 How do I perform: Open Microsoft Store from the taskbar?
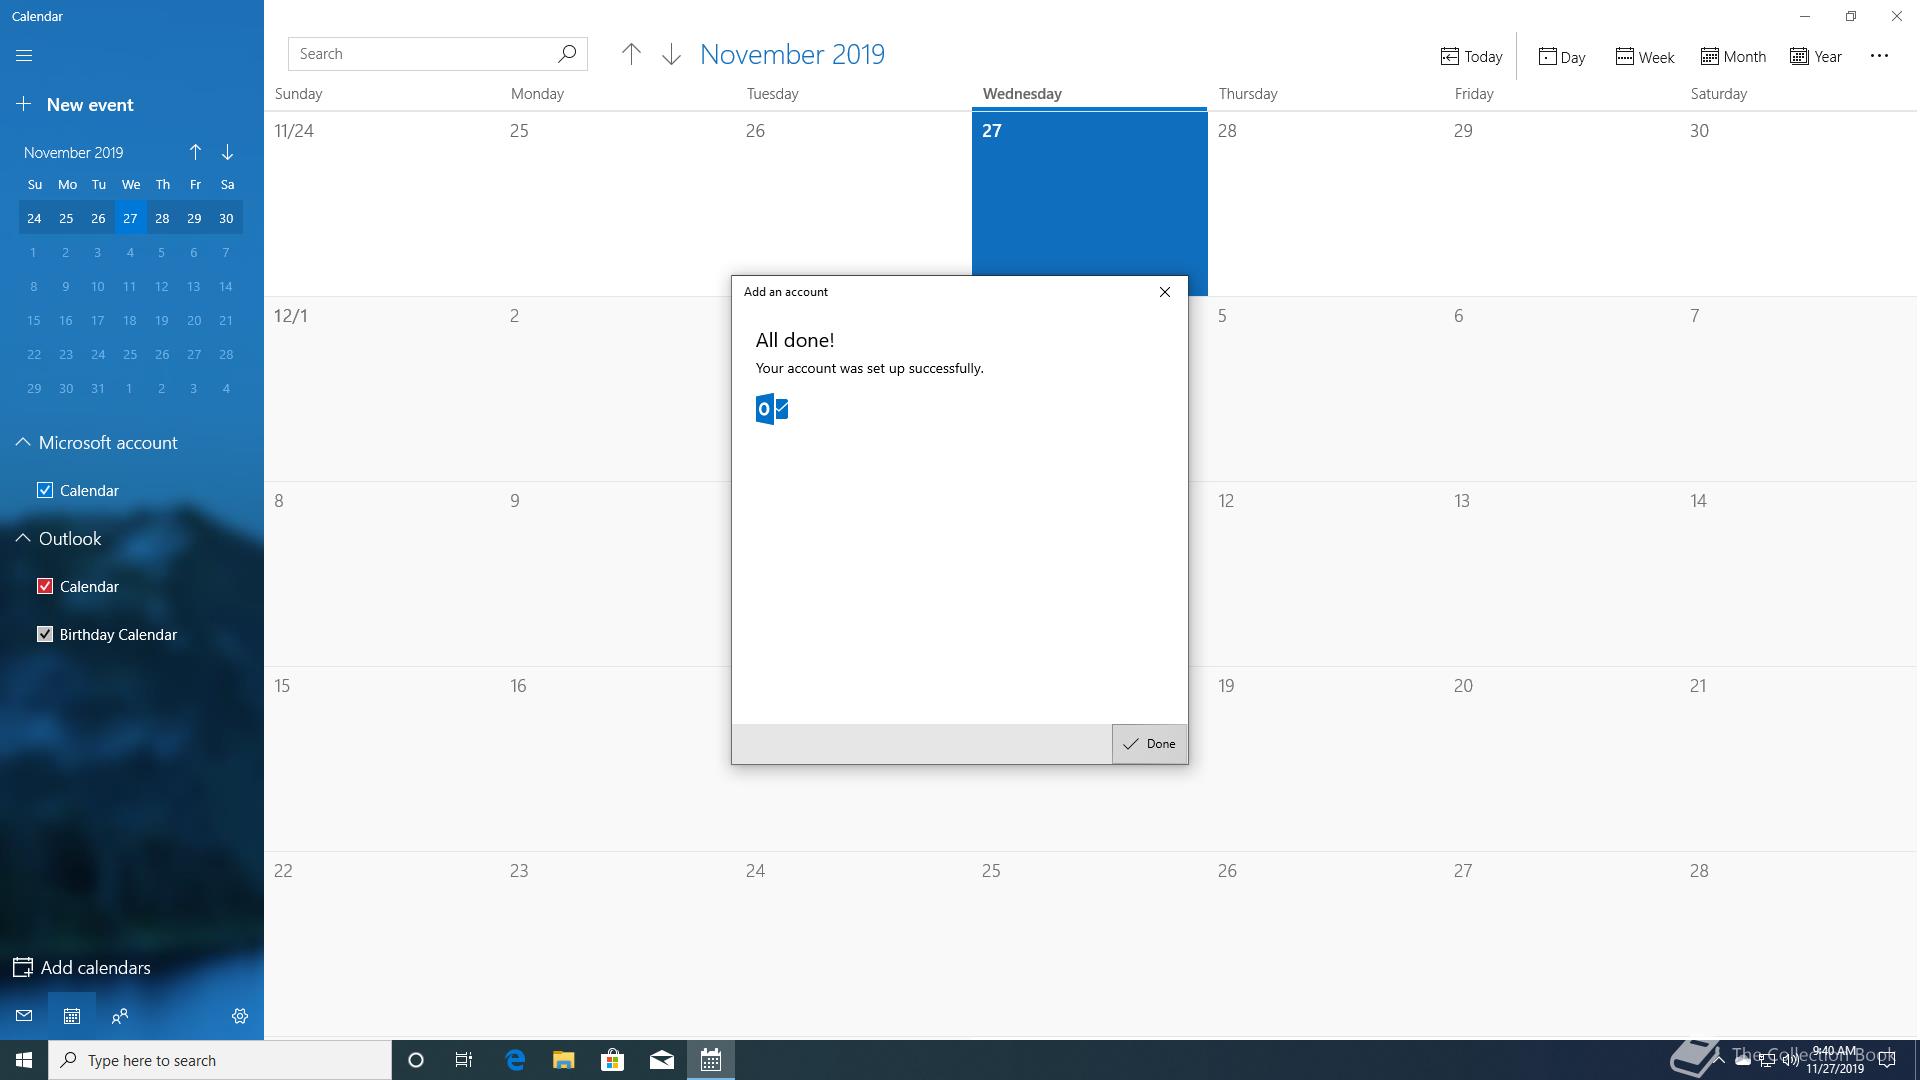click(x=612, y=1060)
